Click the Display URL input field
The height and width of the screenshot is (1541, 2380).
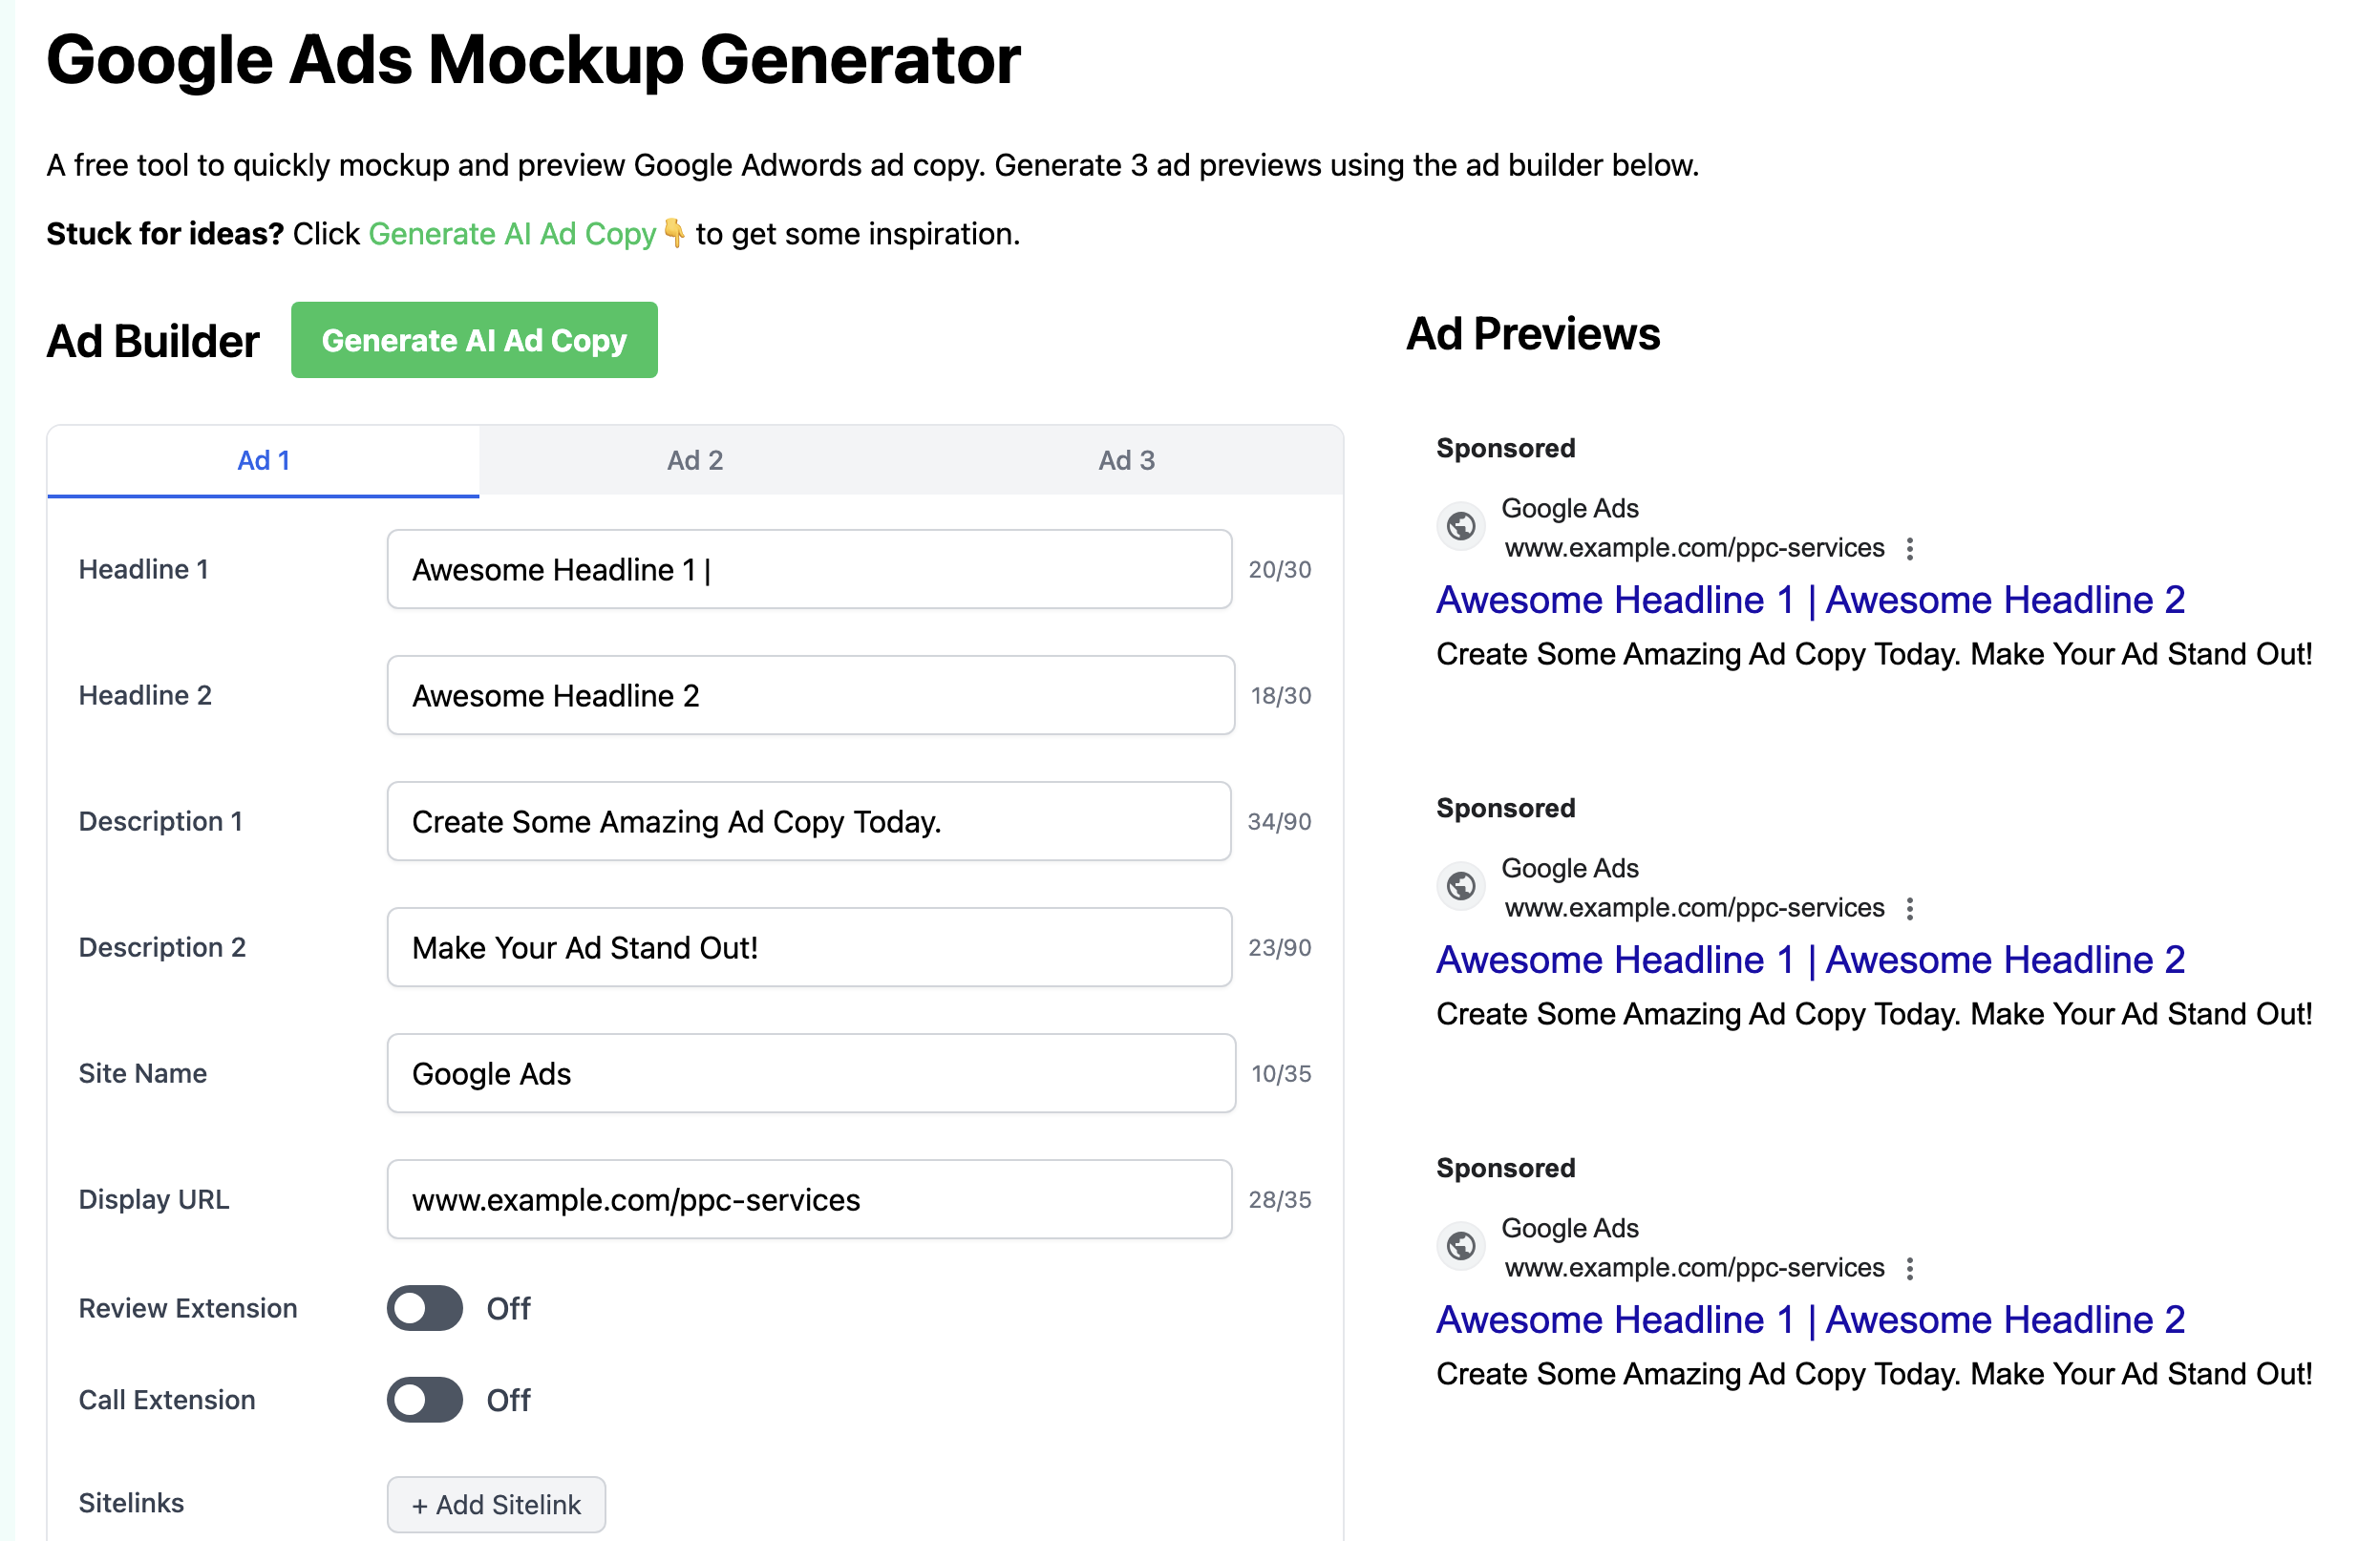coord(809,1199)
